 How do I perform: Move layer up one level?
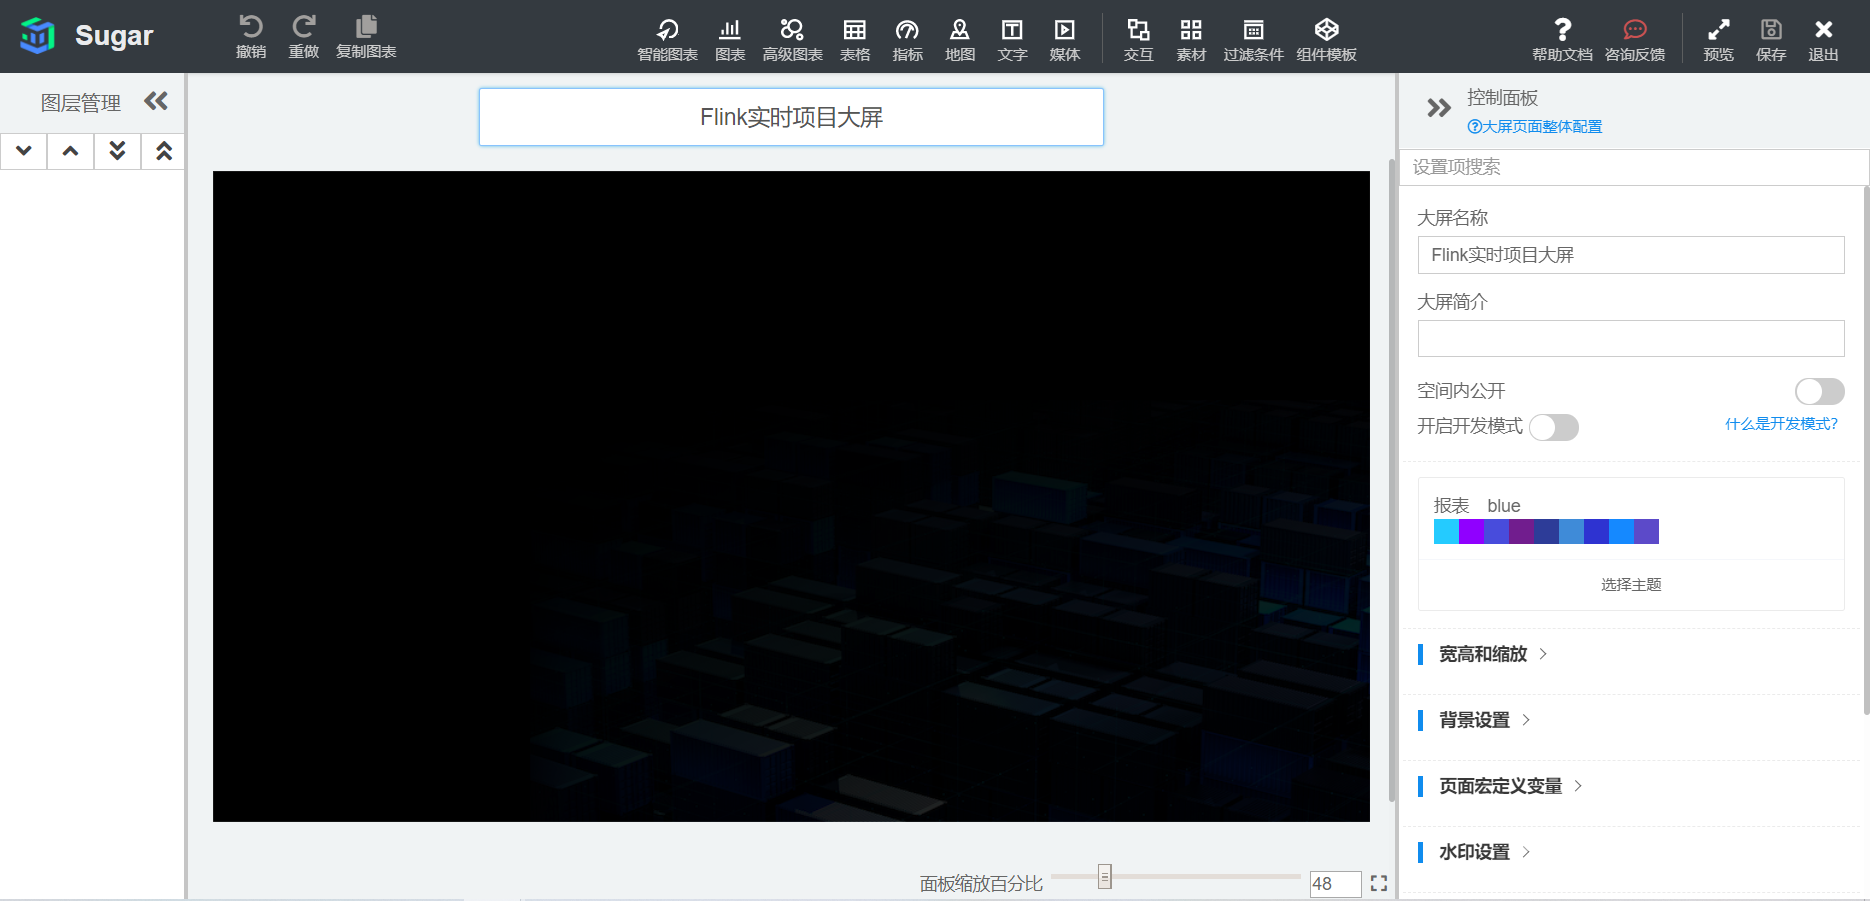point(70,151)
